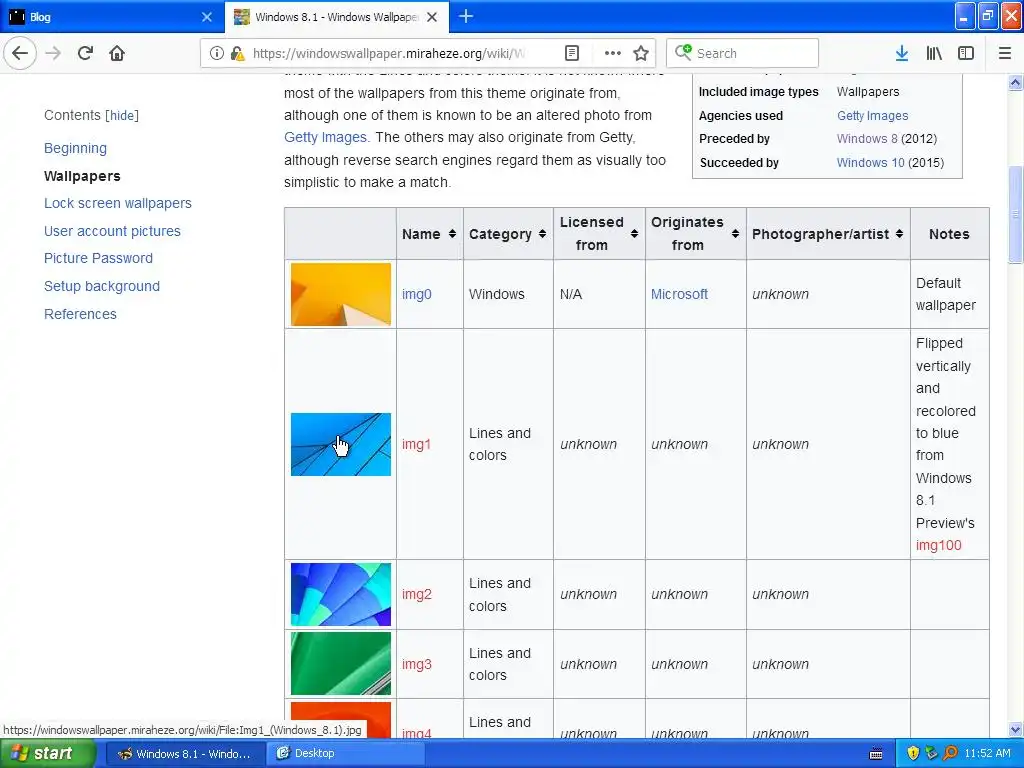This screenshot has width=1024, height=768.
Task: Select the Windows 8.1 - Windows Wallpaper tab
Action: tap(337, 17)
